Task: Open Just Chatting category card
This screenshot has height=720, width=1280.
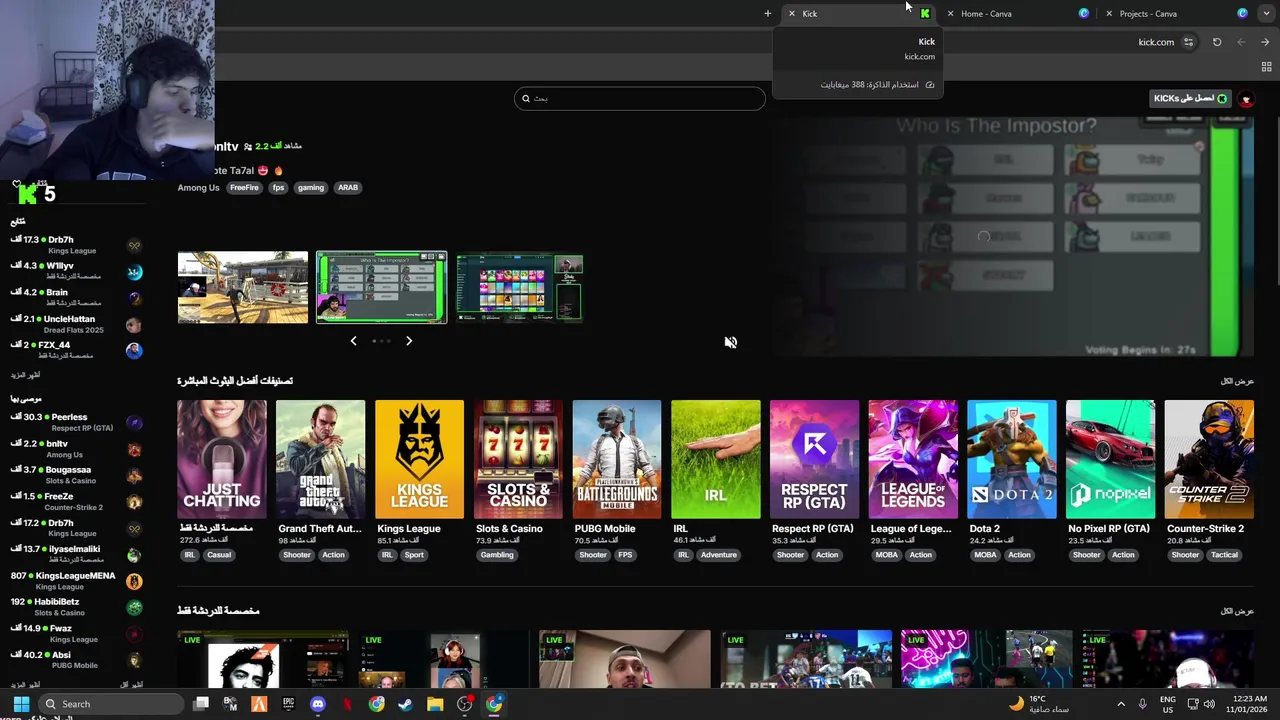Action: pyautogui.click(x=222, y=459)
